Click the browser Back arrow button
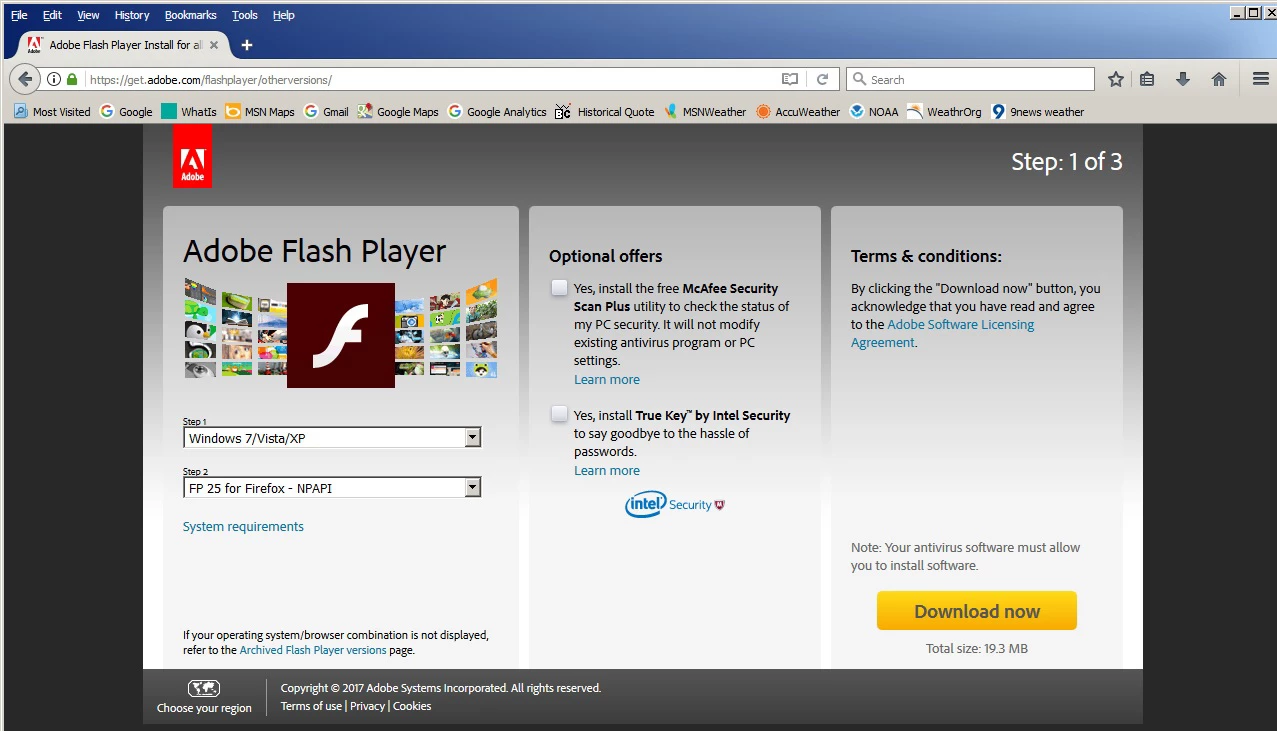 [x=24, y=79]
